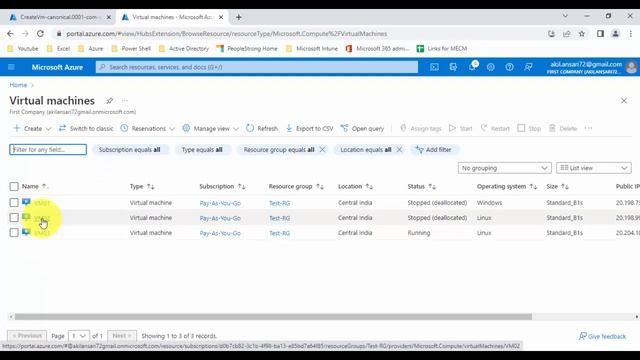Click the Type equals all filter pill
This screenshot has height=360, width=640.
click(x=202, y=150)
